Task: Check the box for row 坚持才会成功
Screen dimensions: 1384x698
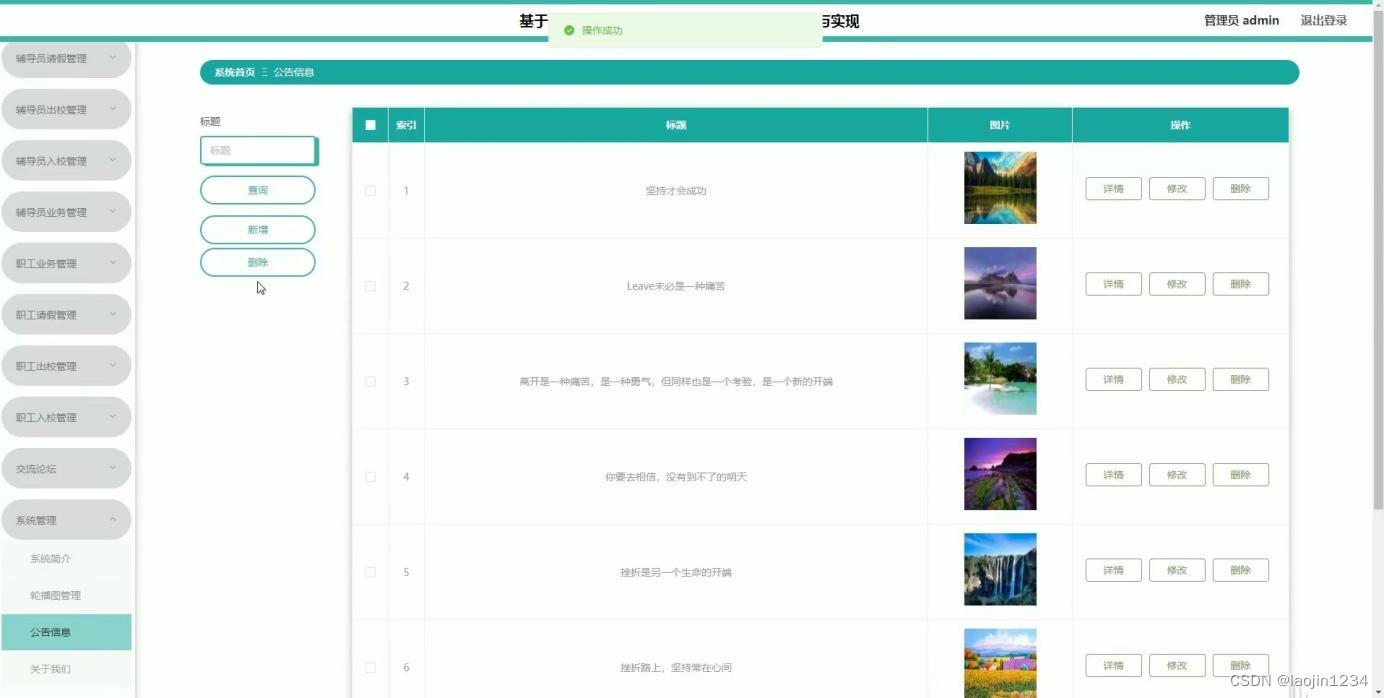Action: point(370,190)
